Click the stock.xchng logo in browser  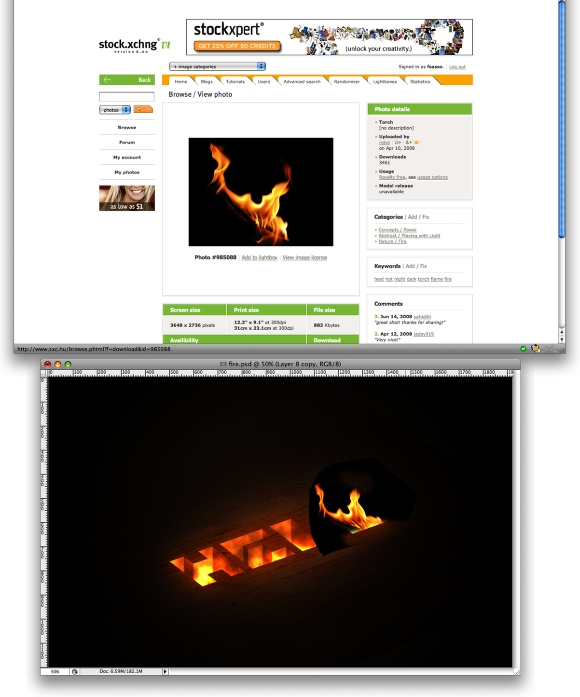(x=134, y=45)
